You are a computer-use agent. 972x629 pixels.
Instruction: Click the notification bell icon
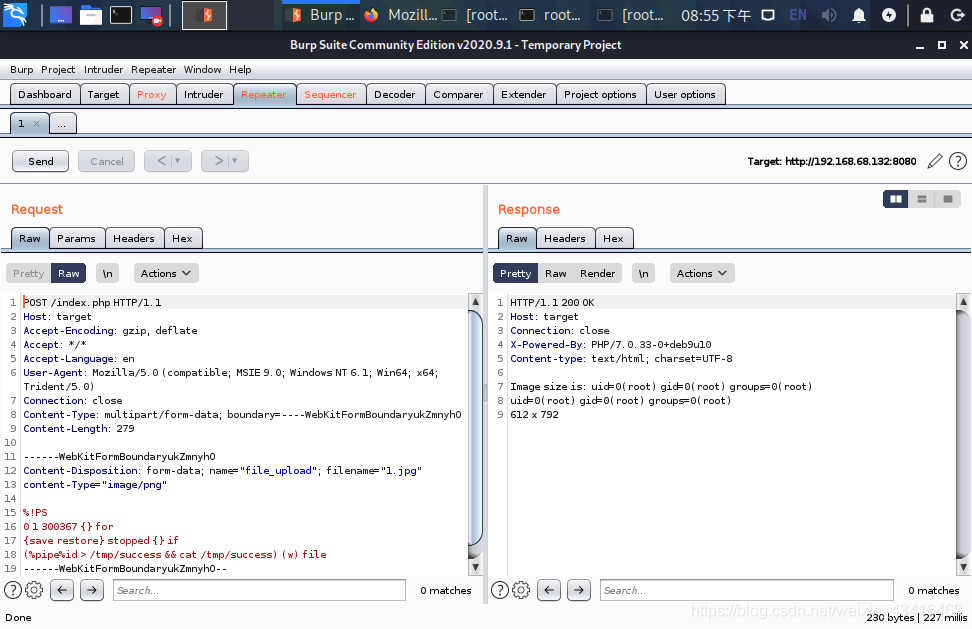click(x=859, y=15)
